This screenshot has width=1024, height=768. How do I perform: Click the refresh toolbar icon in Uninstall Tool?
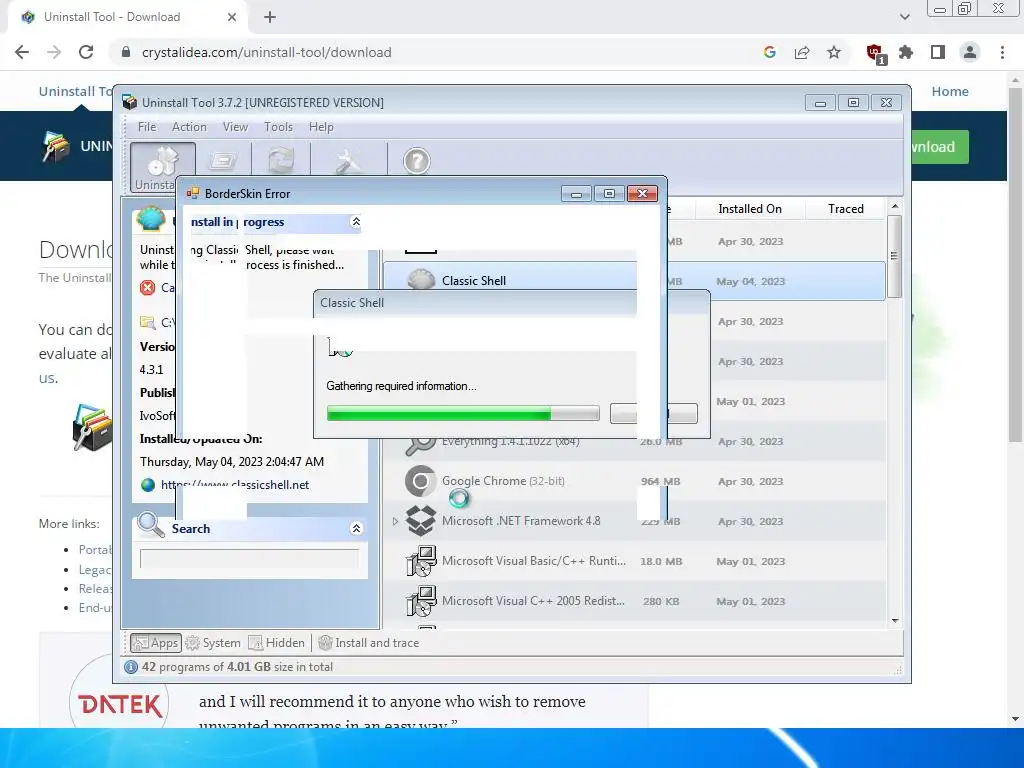(281, 161)
